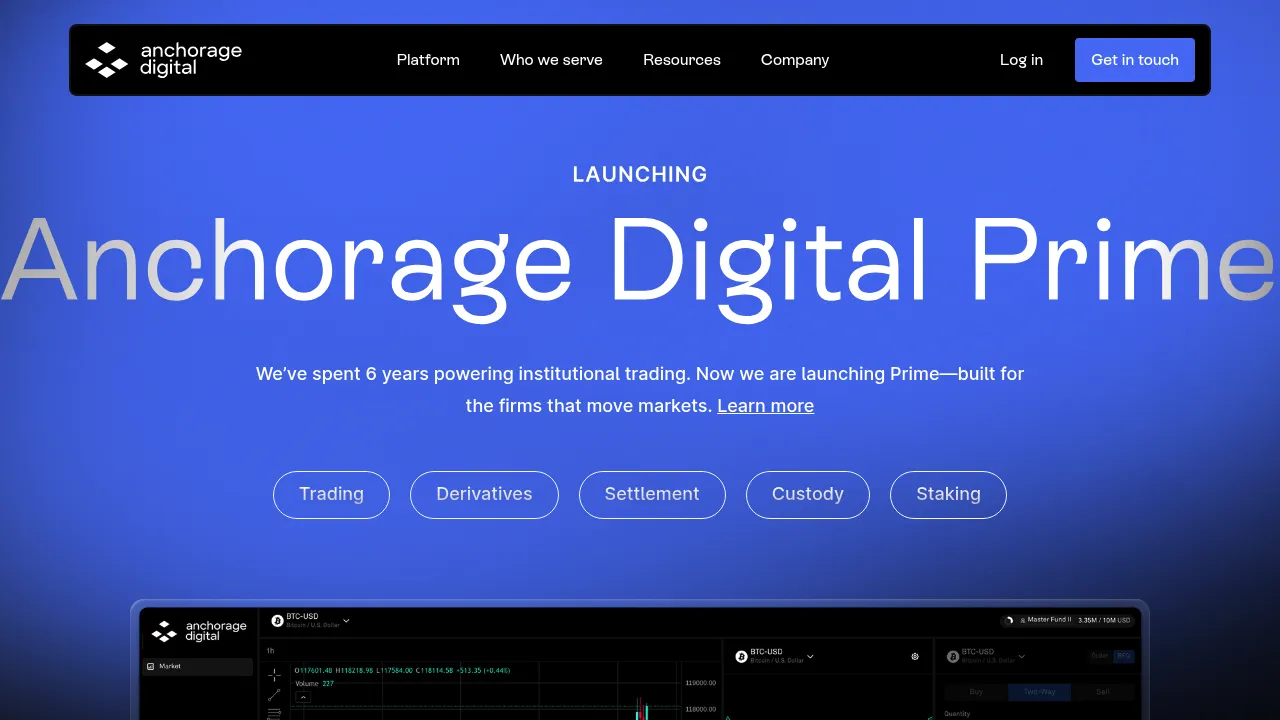Click the Volume 227 label
Image resolution: width=1280 pixels, height=720 pixels.
314,684
